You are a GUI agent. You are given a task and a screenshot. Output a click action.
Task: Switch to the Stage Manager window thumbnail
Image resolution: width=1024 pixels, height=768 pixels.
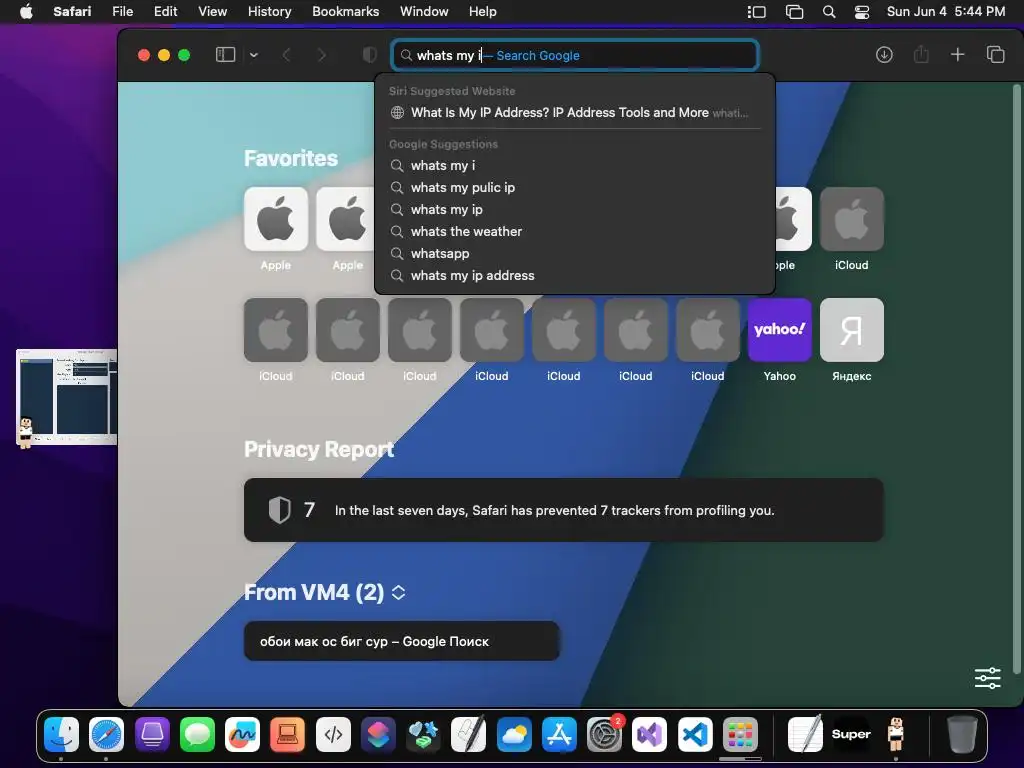(x=67, y=398)
